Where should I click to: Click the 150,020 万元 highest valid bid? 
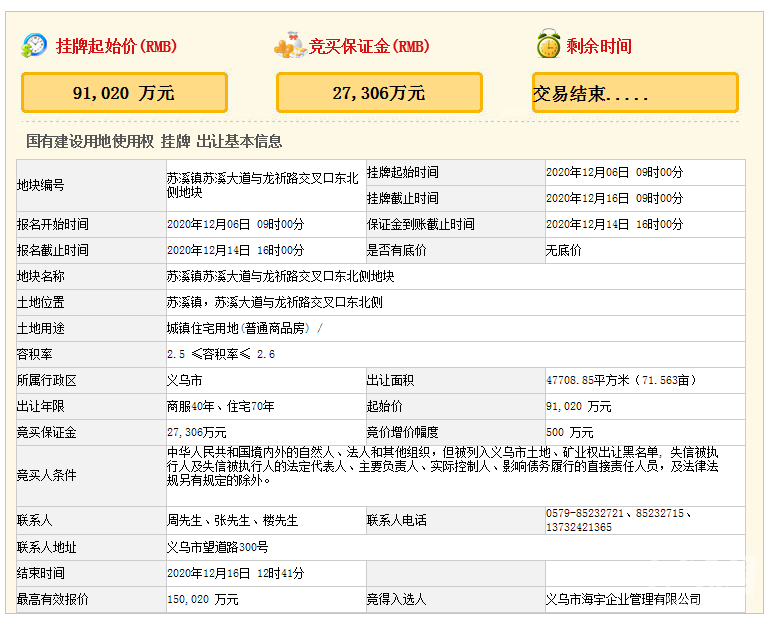pyautogui.click(x=203, y=599)
